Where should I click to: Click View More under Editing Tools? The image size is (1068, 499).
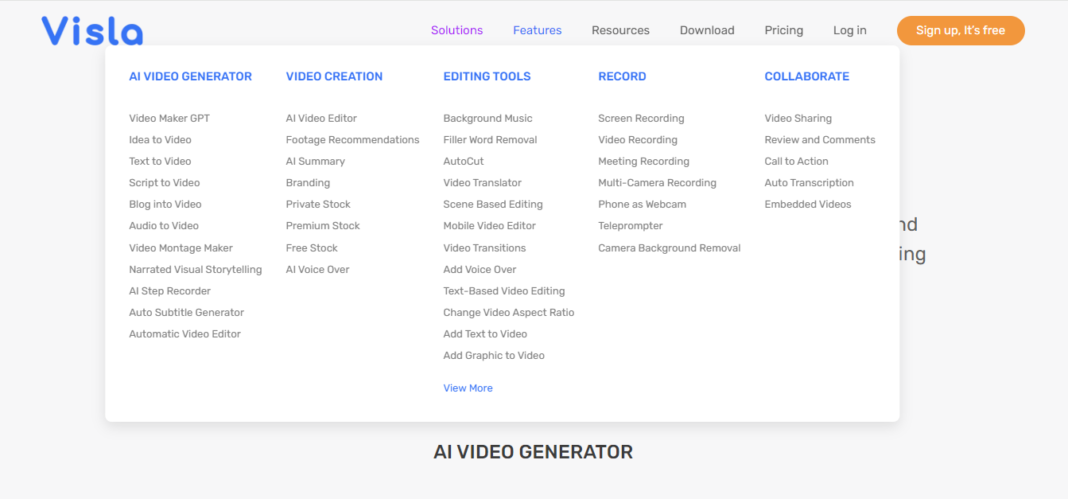pyautogui.click(x=468, y=388)
